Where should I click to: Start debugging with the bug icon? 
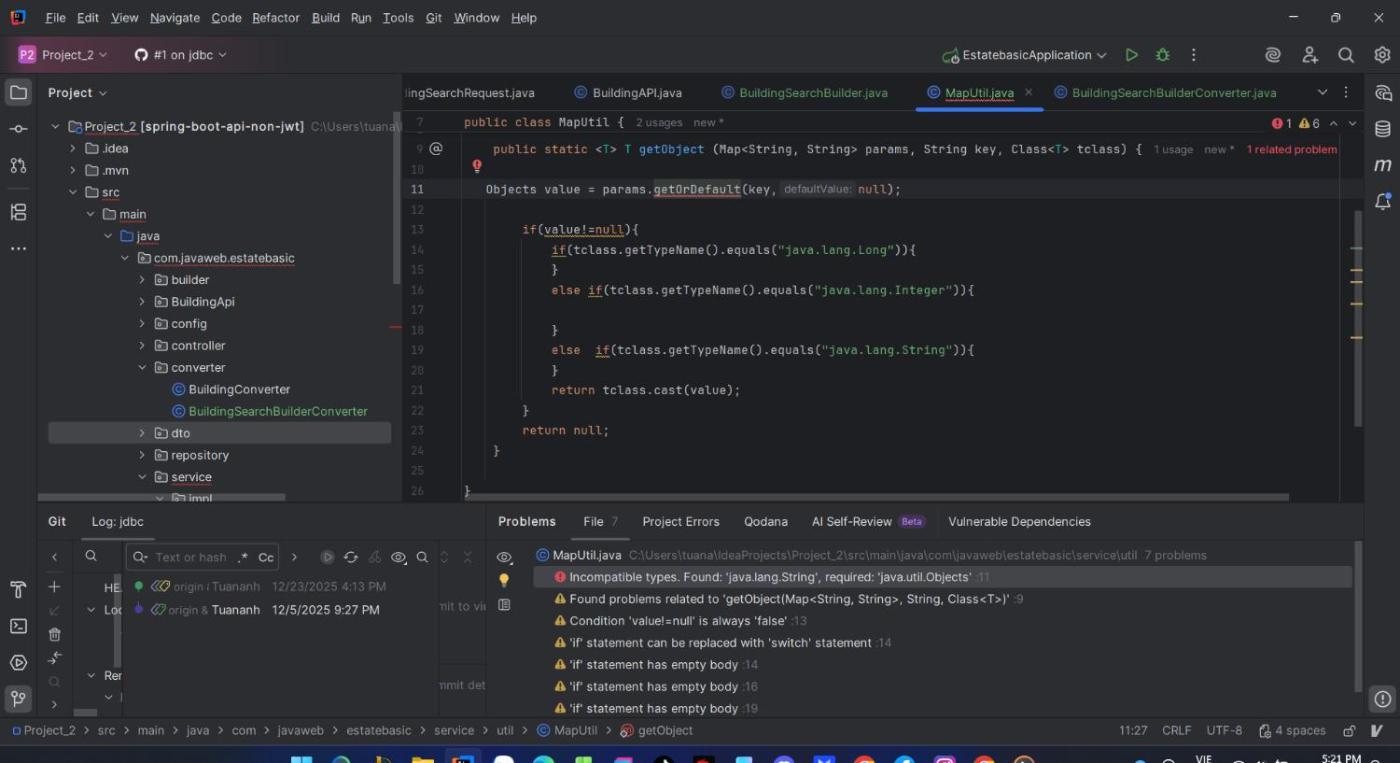pos(1162,55)
